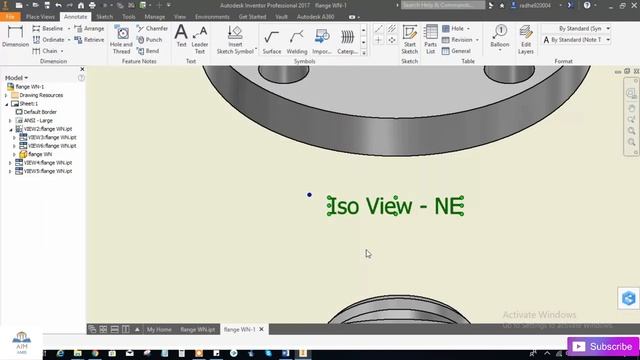This screenshot has height=360, width=640.
Task: Switch to the flange WN.ipt document tab
Action: tap(198, 329)
